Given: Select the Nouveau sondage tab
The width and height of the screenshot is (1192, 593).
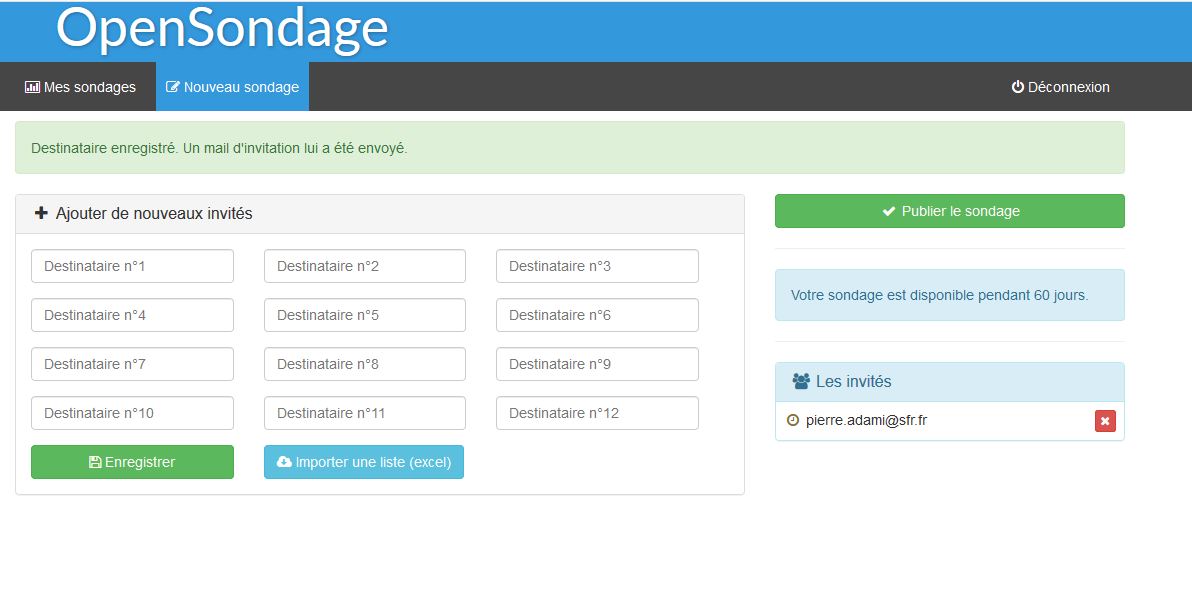Looking at the screenshot, I should (x=232, y=87).
